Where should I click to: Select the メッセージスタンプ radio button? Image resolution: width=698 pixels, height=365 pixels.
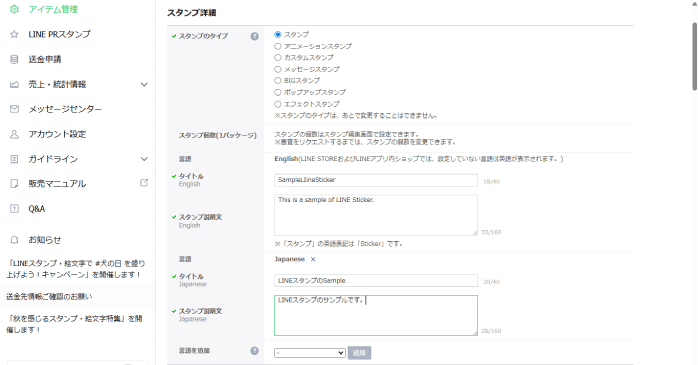tap(278, 69)
